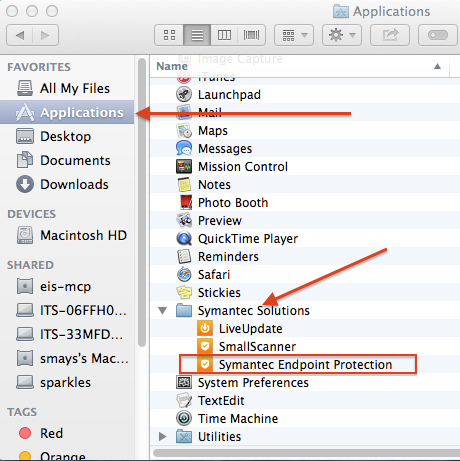460x461 pixels.
Task: Select the Safari compass icon
Action: click(184, 274)
